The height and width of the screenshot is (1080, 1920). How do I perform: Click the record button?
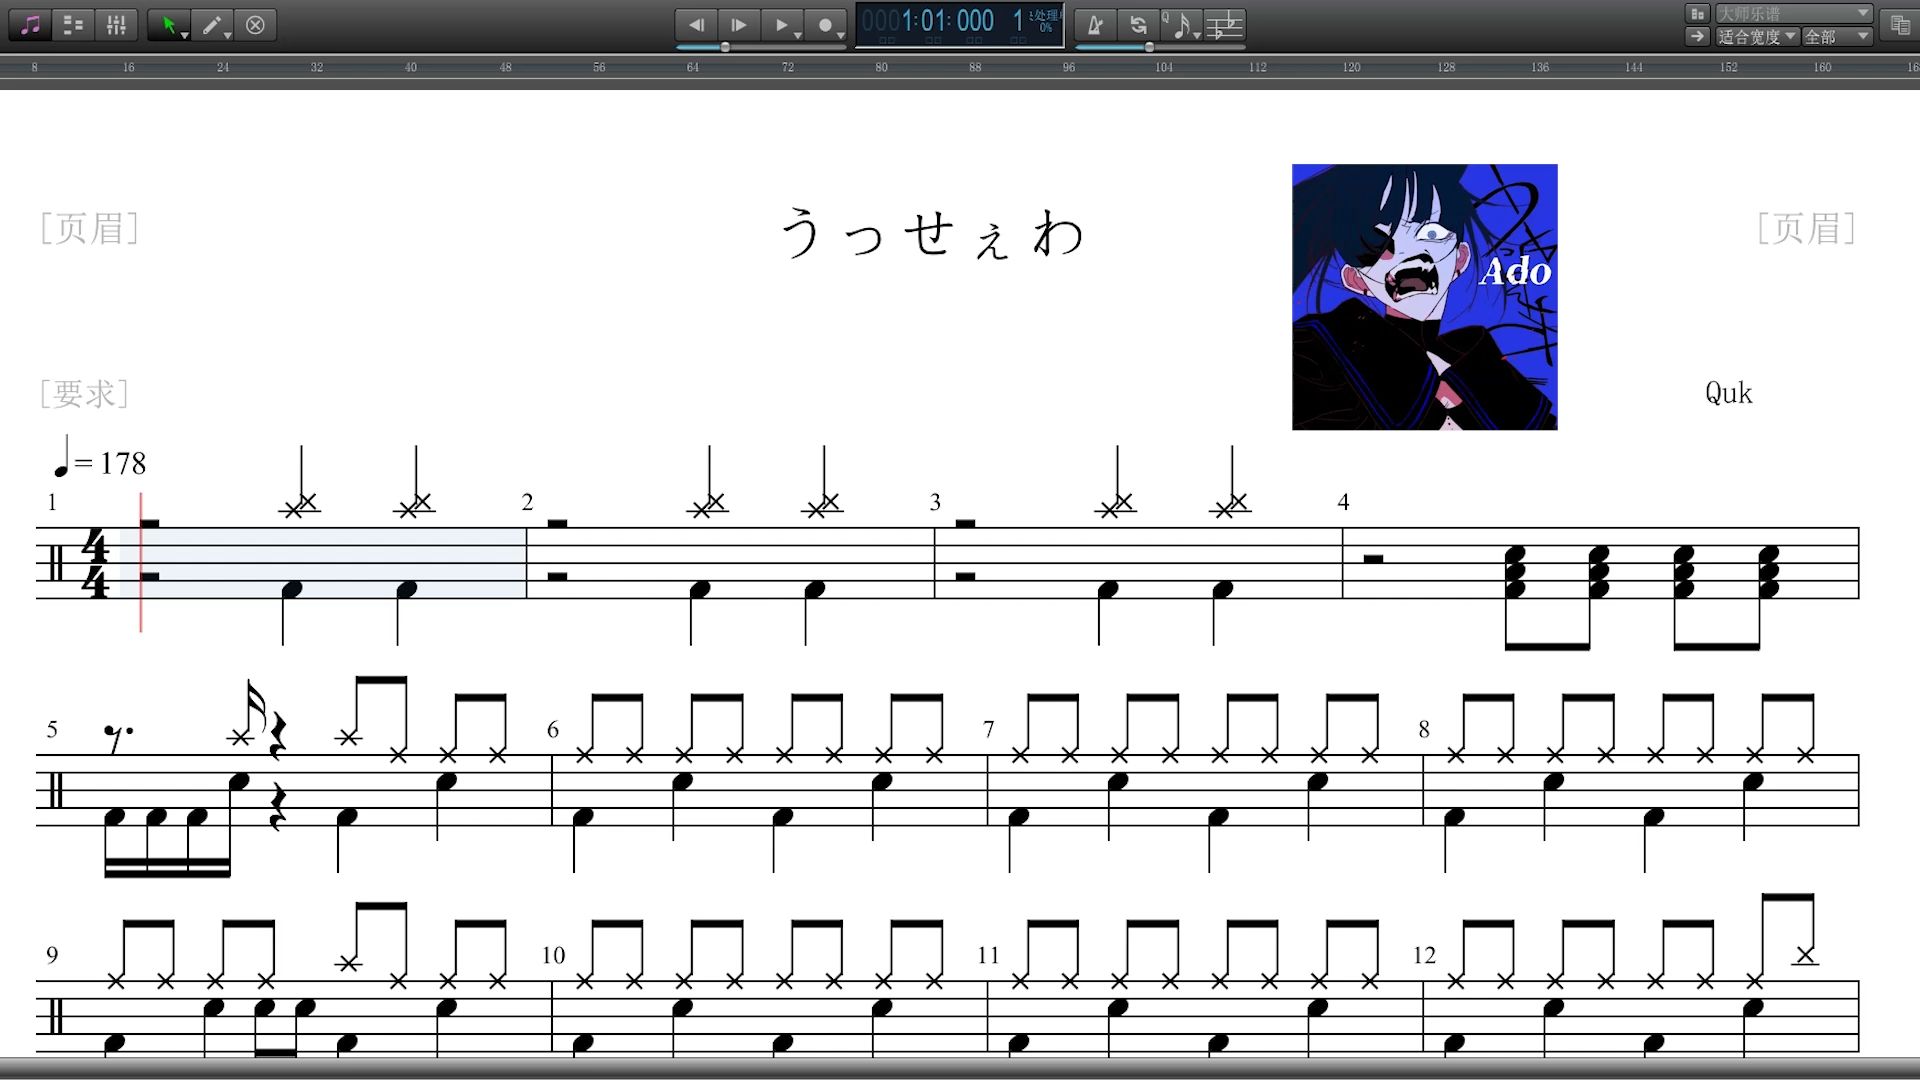(825, 25)
